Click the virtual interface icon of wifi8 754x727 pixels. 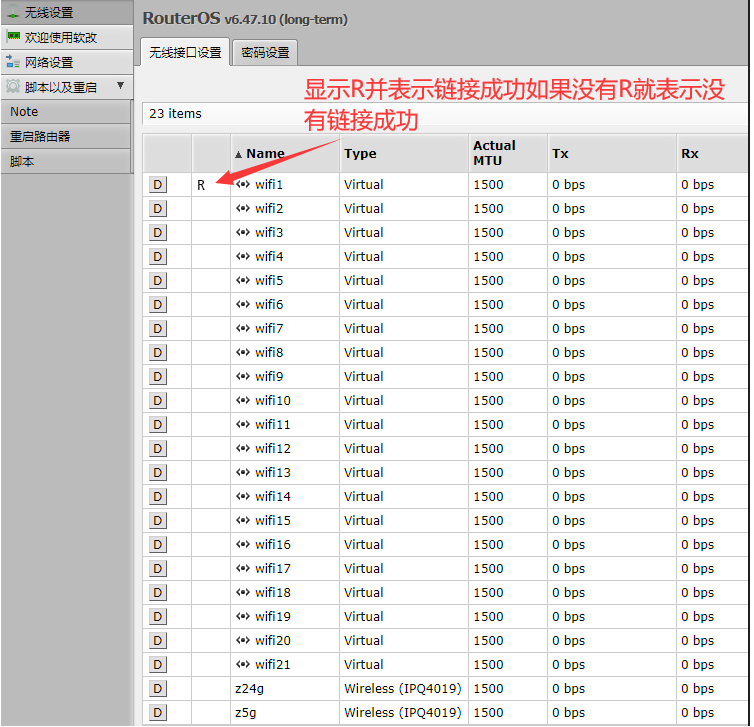click(243, 352)
